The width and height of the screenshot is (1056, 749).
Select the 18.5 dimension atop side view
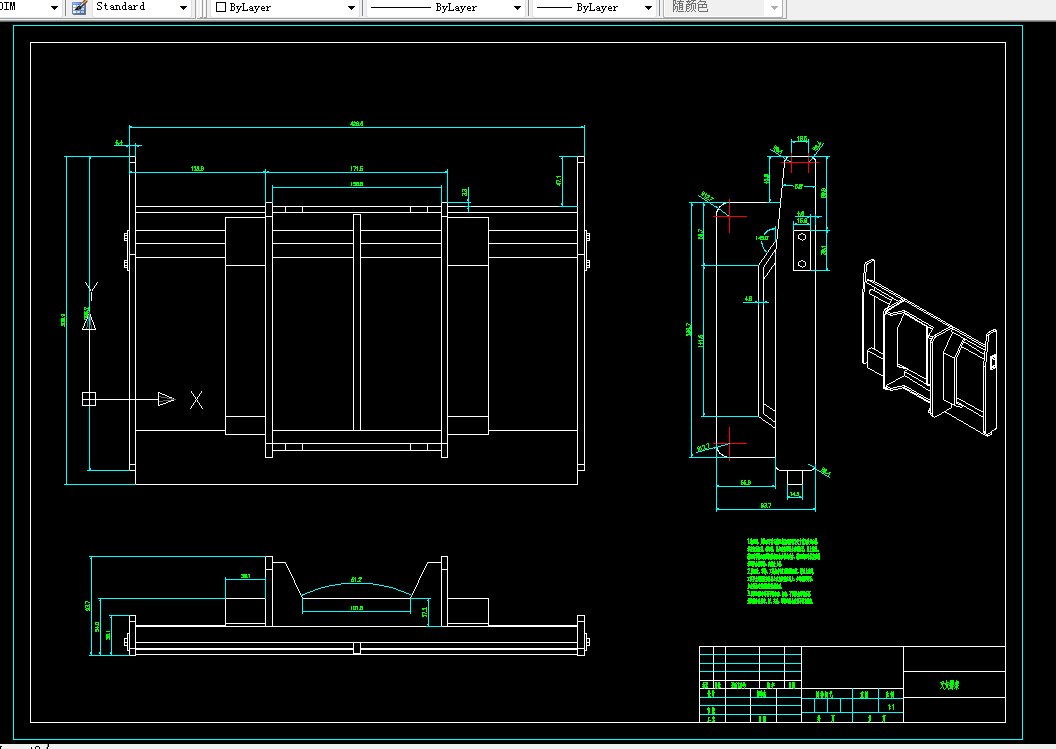point(801,139)
